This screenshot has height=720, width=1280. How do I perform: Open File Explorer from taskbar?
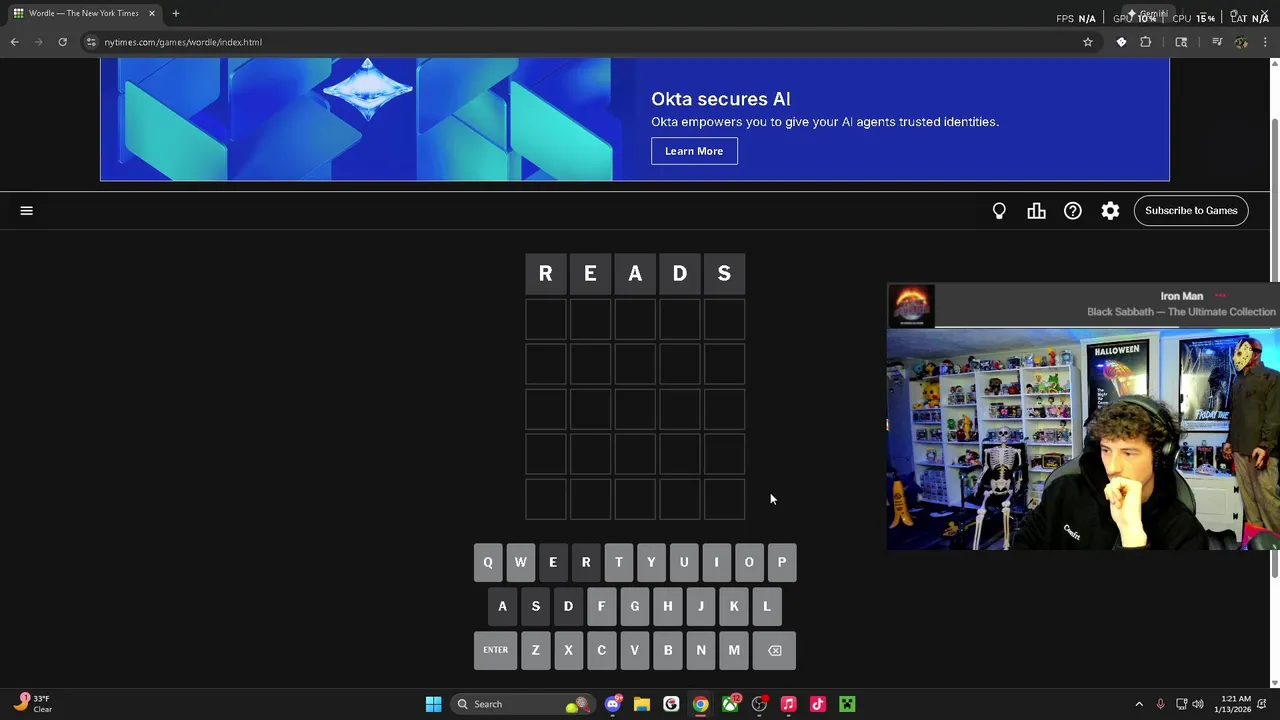pyautogui.click(x=642, y=704)
